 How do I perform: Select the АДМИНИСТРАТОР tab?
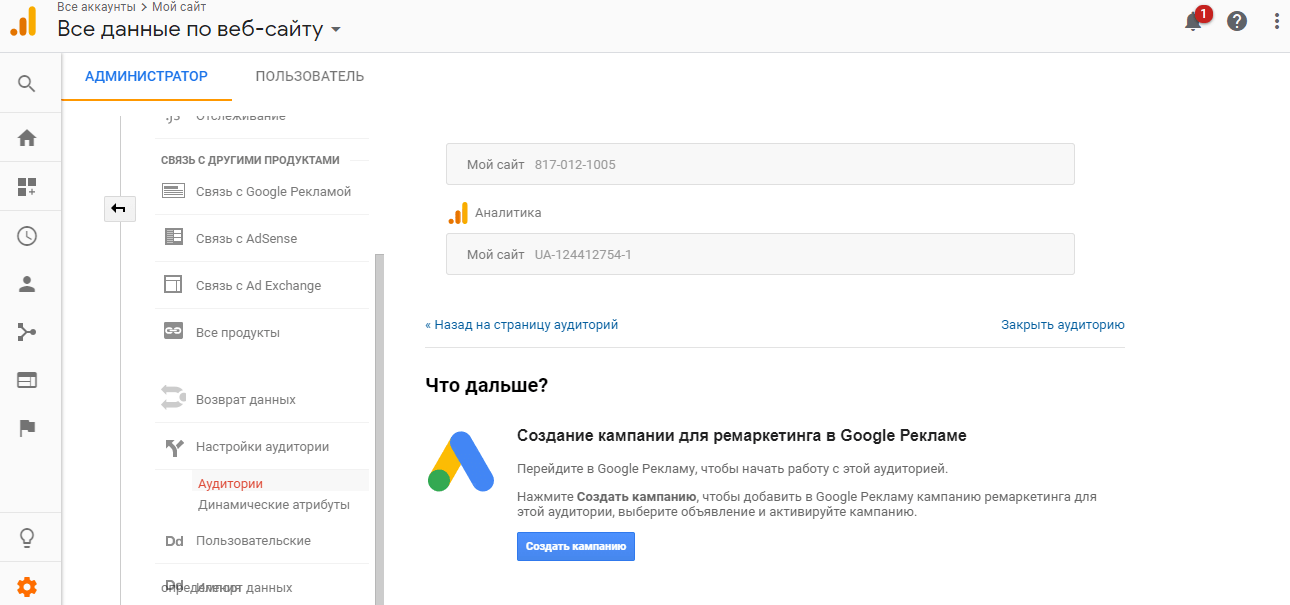[146, 76]
